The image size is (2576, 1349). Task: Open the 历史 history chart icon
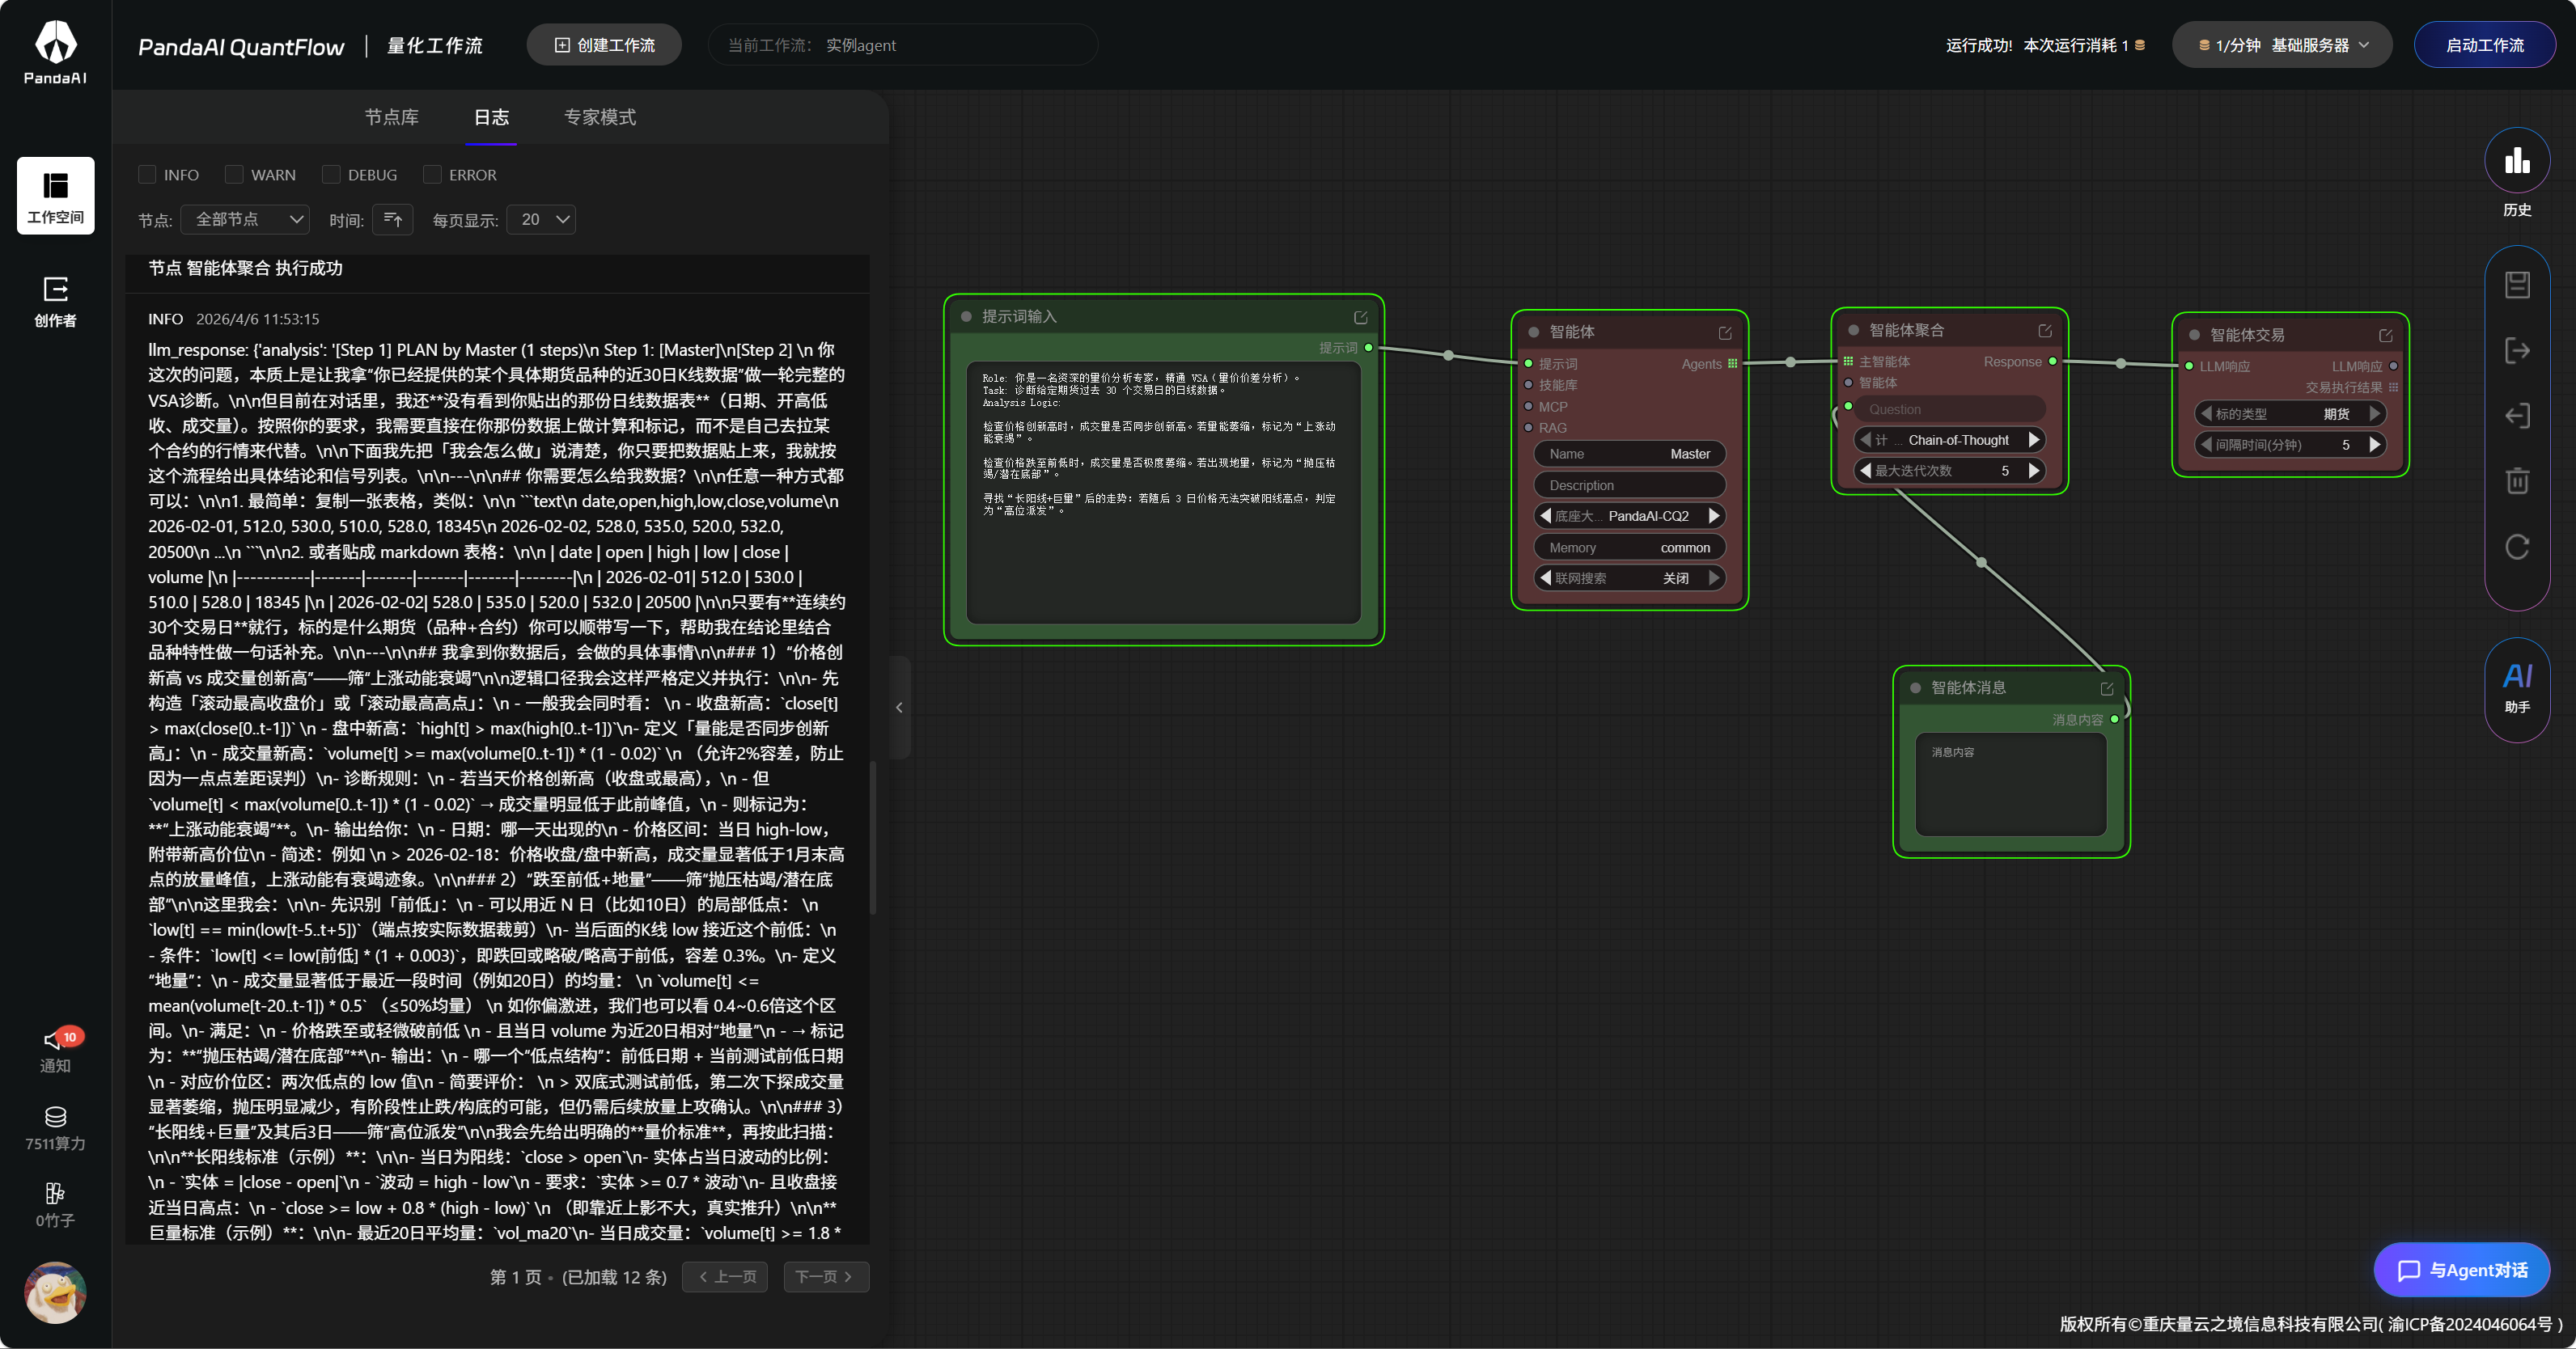(x=2516, y=162)
